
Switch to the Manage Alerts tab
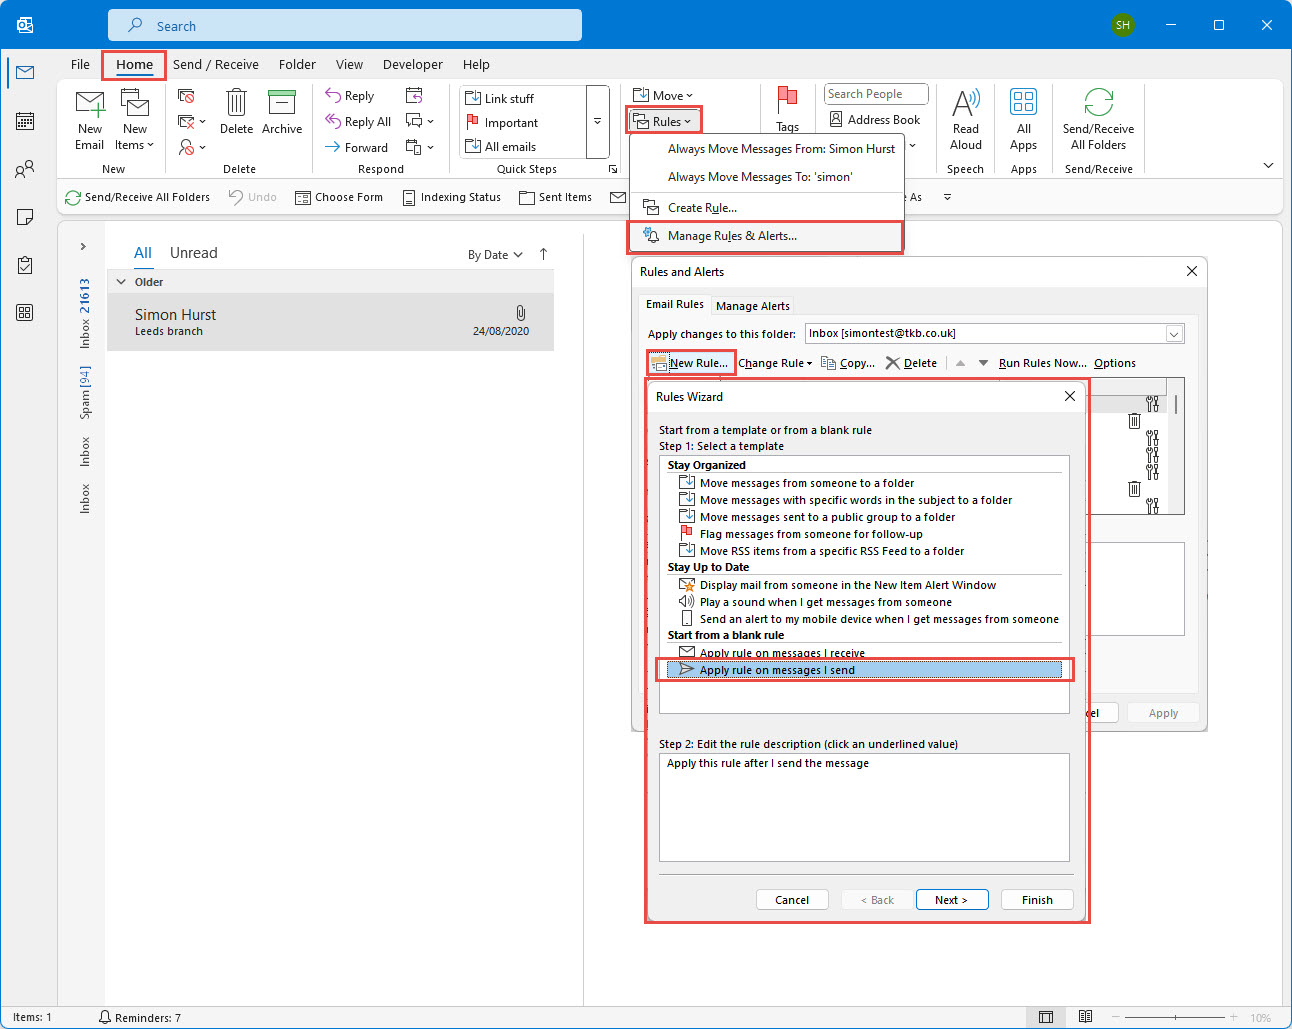(752, 306)
